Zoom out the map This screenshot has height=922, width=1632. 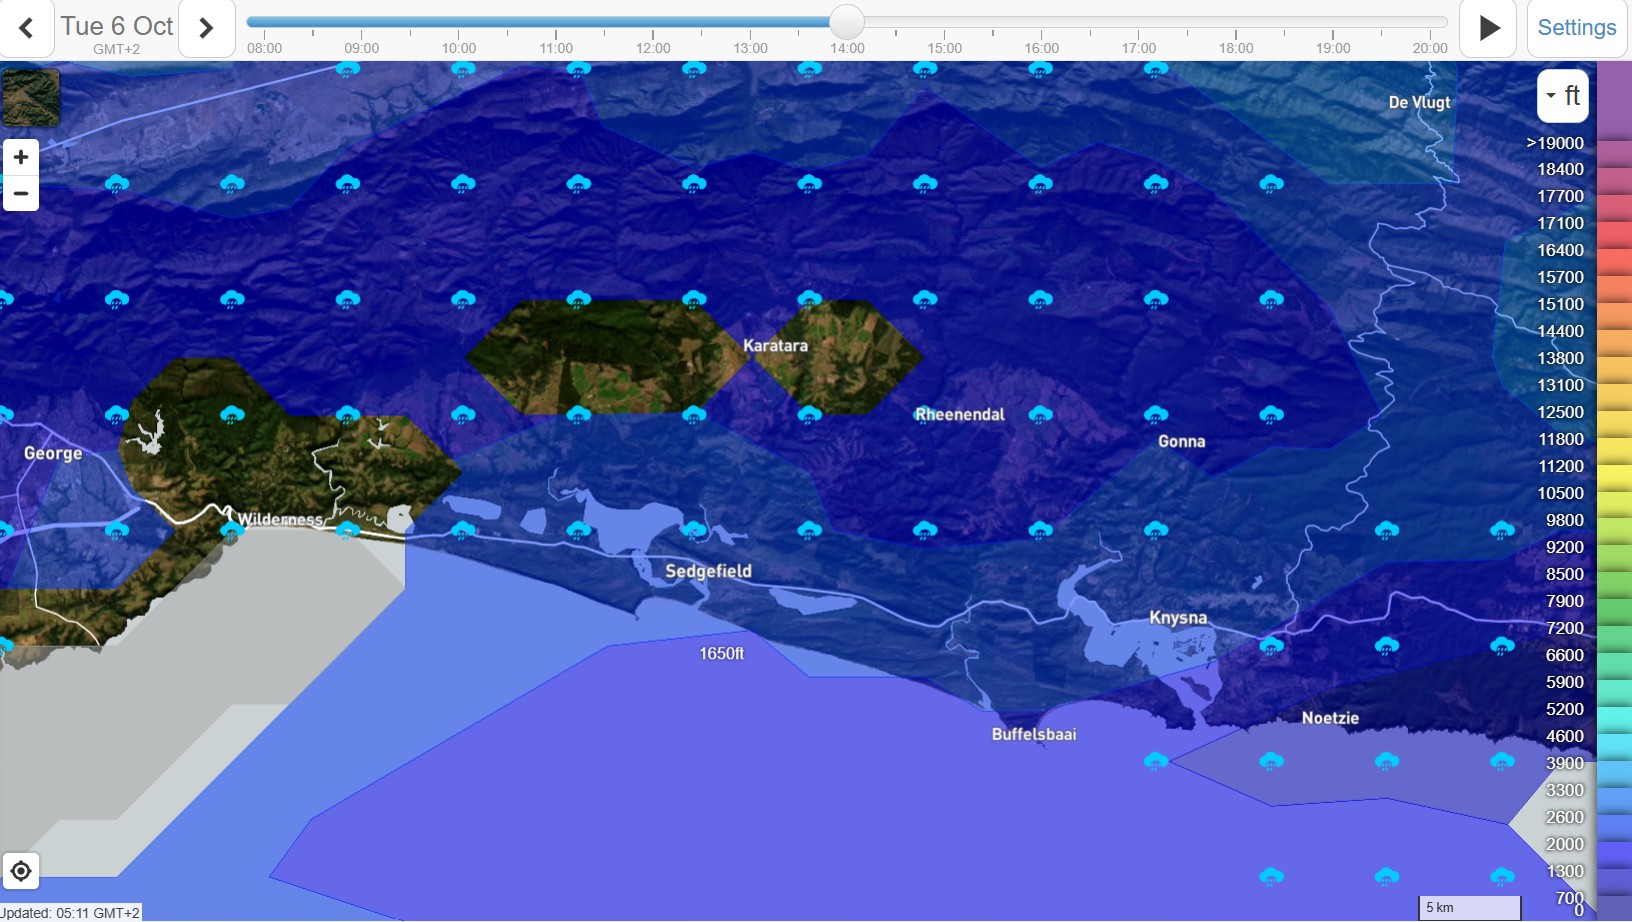click(21, 193)
